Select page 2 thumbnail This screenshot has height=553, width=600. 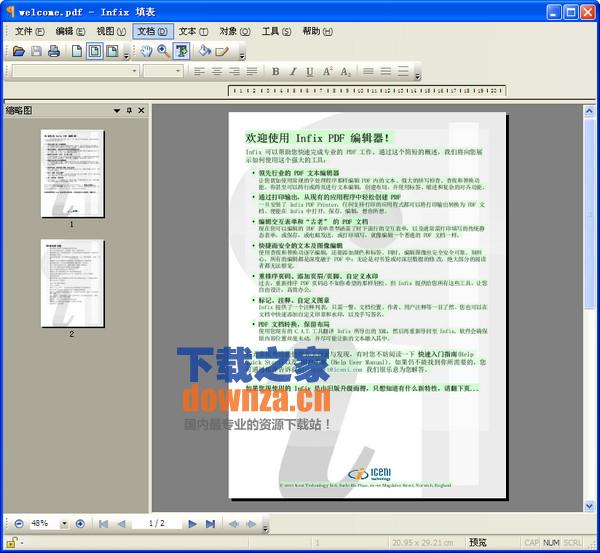click(x=72, y=283)
